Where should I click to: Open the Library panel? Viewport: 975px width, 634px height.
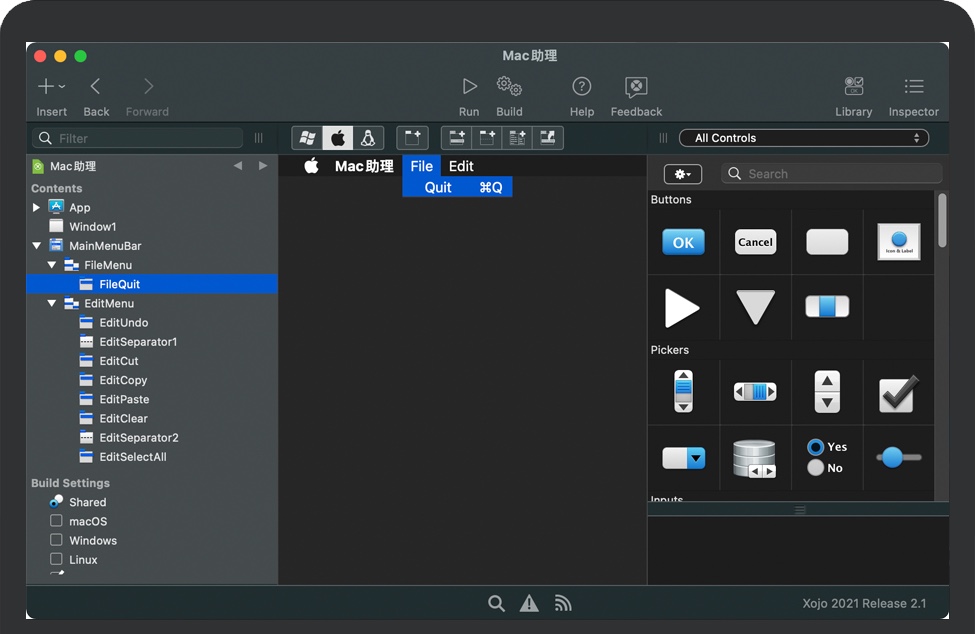click(x=853, y=88)
